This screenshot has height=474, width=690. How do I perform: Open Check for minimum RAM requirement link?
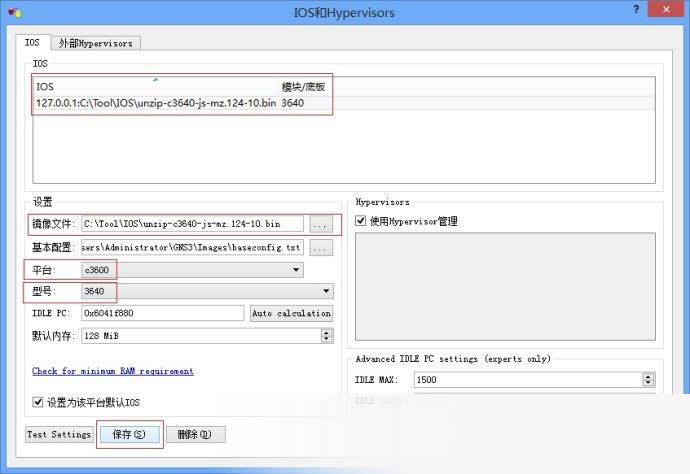click(x=113, y=371)
